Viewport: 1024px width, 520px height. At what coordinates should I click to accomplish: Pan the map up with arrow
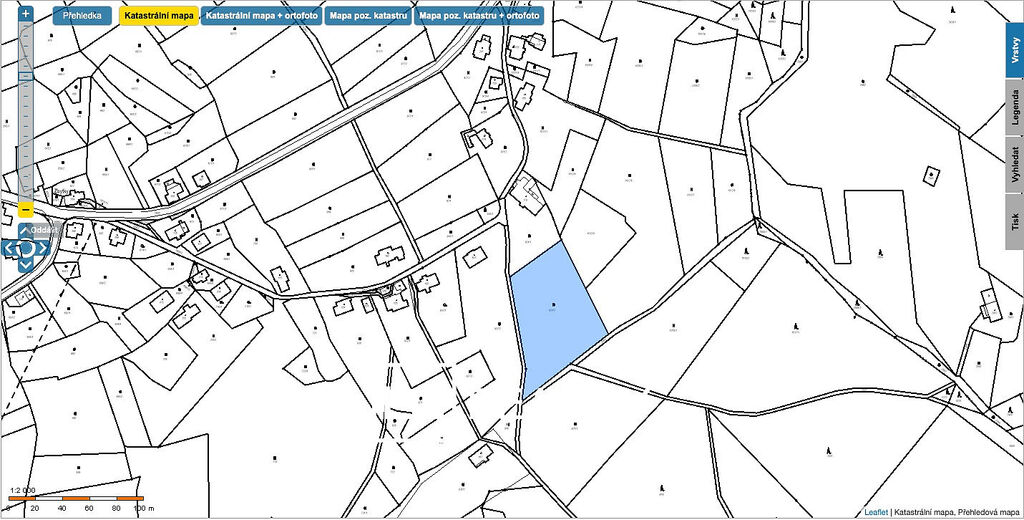click(x=26, y=232)
